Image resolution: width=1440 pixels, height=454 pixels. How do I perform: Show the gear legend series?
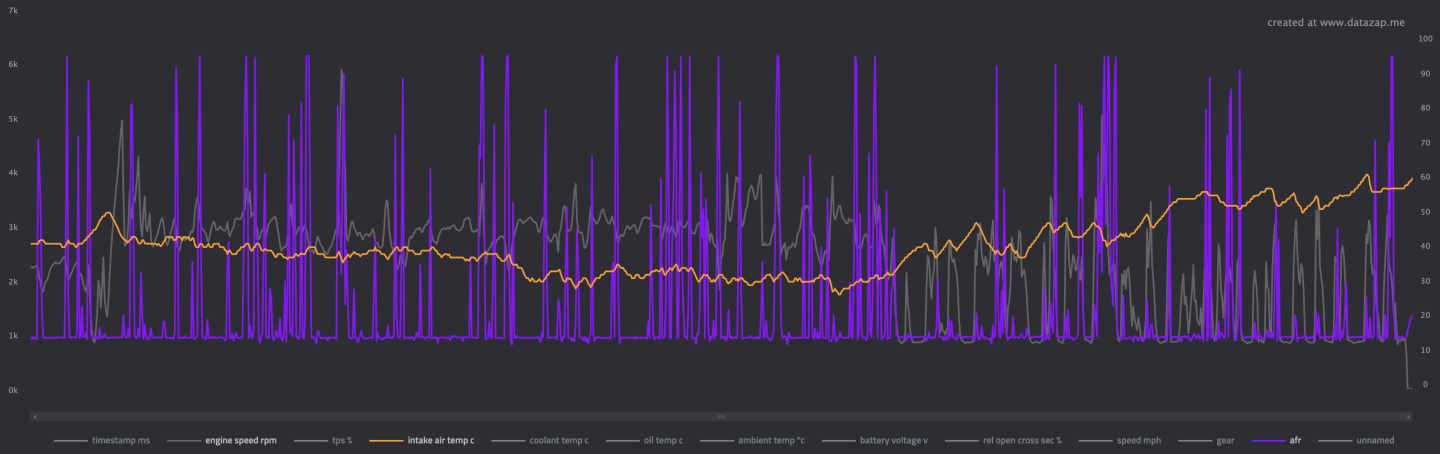(x=1206, y=440)
